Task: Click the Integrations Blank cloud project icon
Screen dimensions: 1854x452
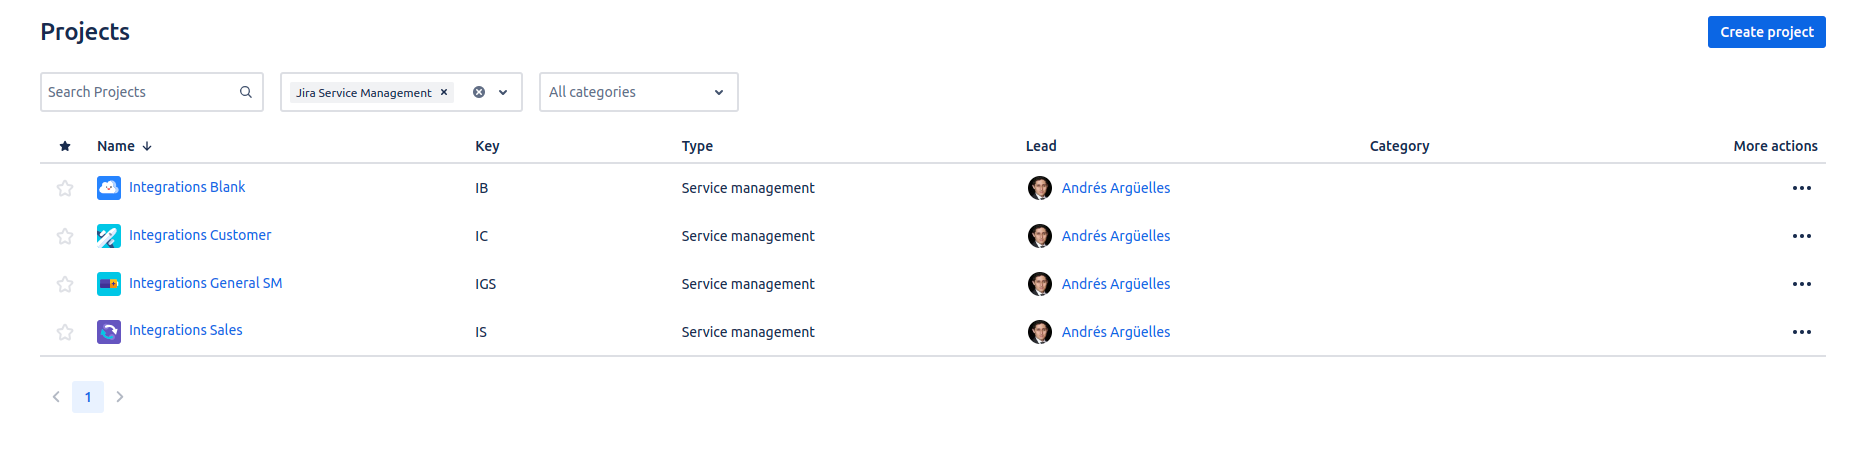Action: click(x=108, y=188)
